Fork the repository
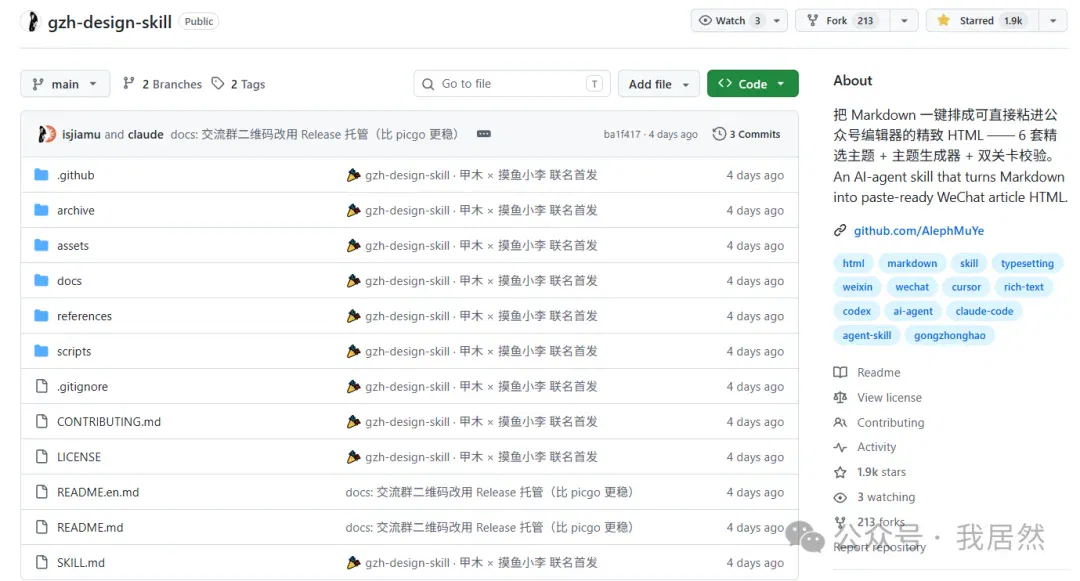 click(x=843, y=21)
